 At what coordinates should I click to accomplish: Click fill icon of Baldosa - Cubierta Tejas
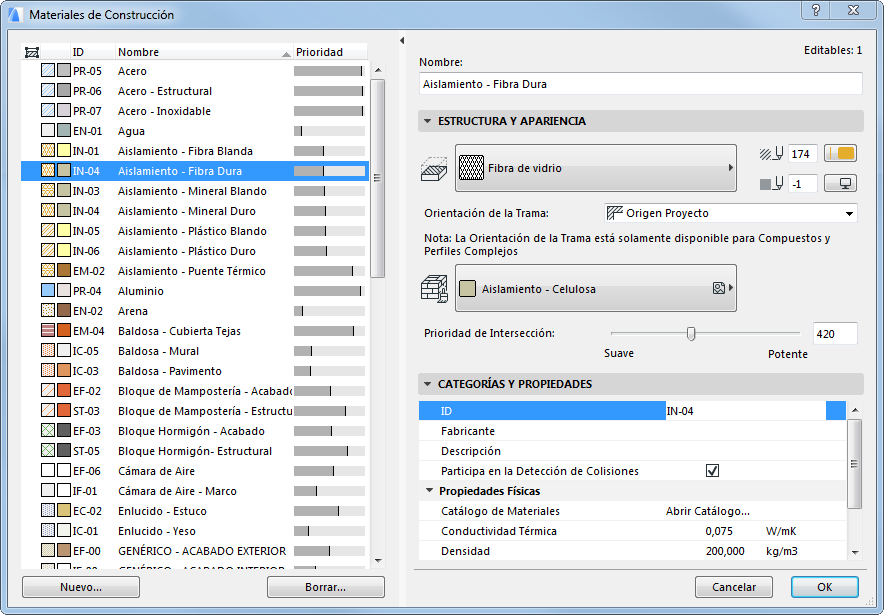[48, 331]
